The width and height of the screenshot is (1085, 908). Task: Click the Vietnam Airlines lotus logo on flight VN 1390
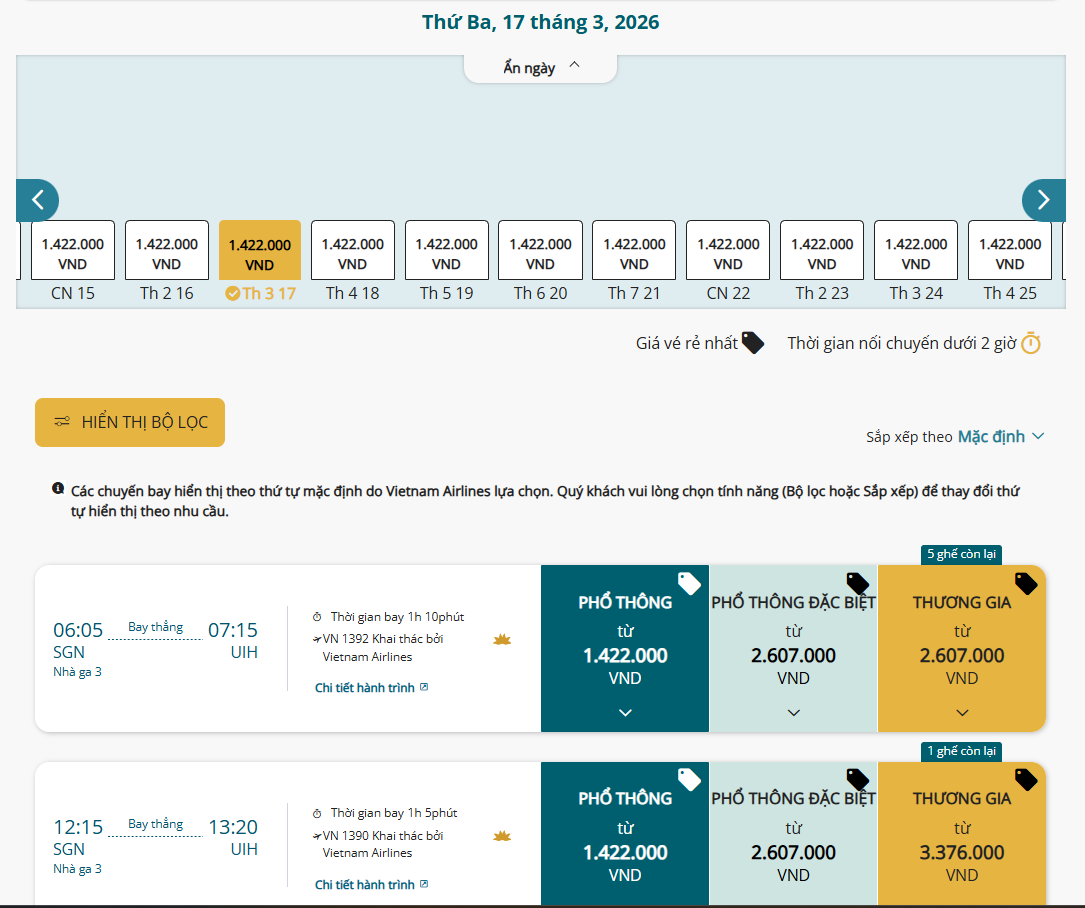click(502, 836)
